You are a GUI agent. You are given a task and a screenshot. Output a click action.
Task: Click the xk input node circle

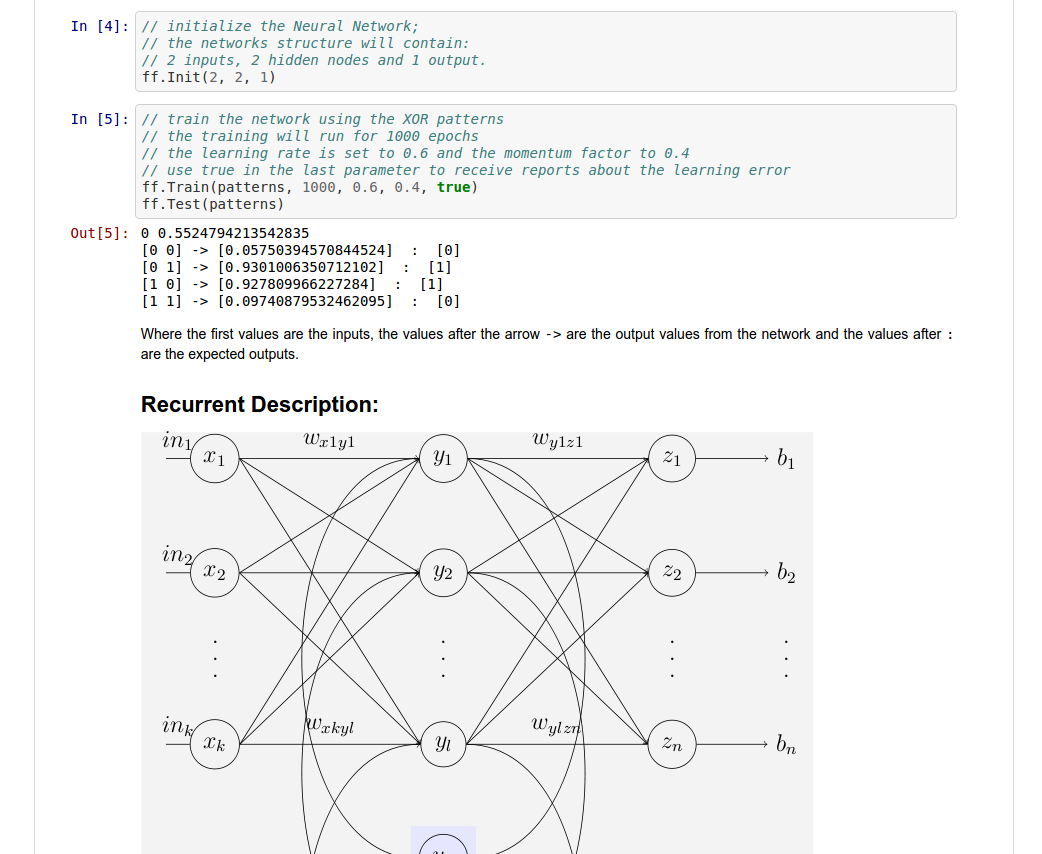pos(214,744)
